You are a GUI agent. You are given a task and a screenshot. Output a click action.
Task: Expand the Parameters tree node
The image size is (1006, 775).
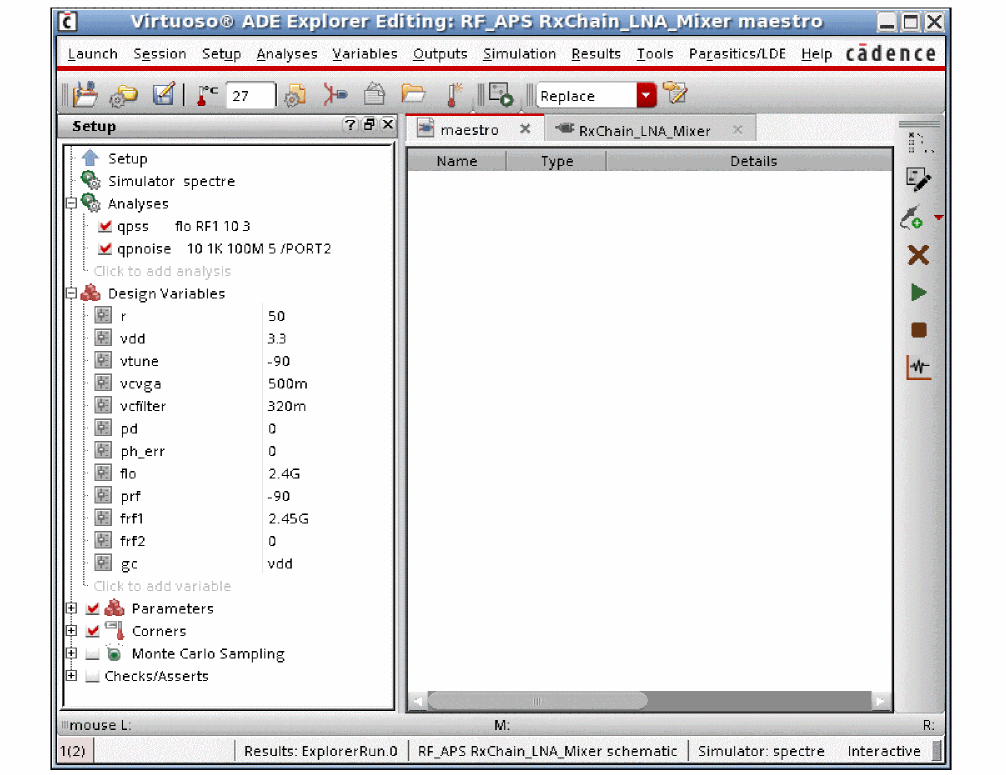[x=71, y=609]
